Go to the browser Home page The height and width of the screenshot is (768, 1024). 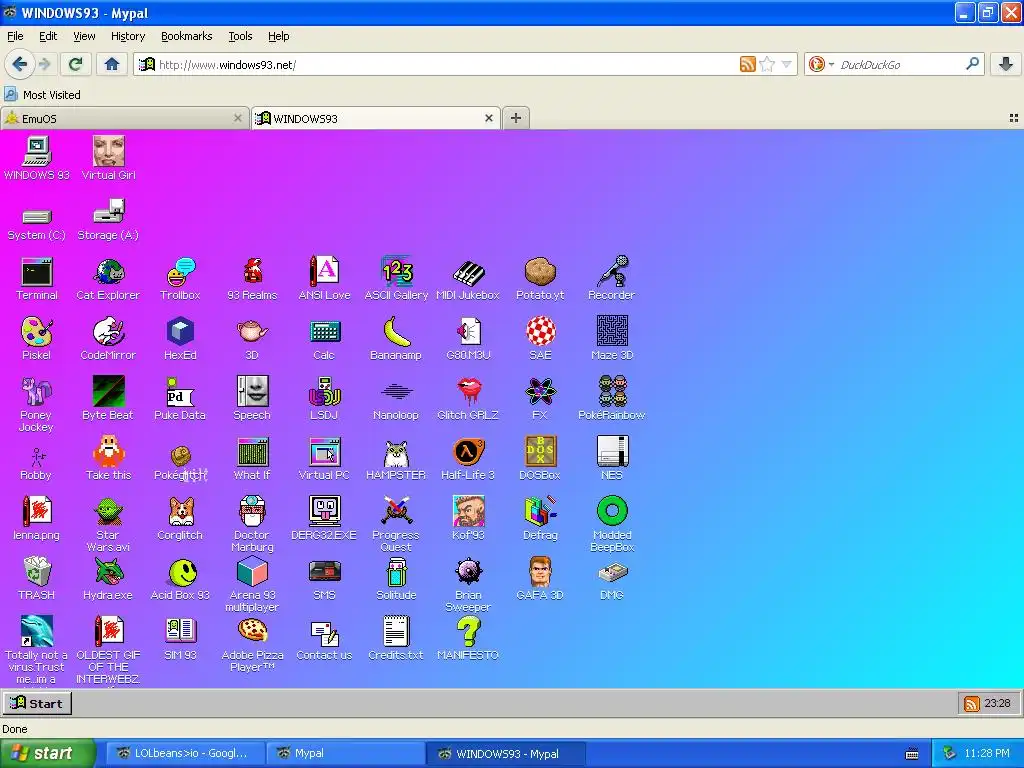click(x=112, y=64)
